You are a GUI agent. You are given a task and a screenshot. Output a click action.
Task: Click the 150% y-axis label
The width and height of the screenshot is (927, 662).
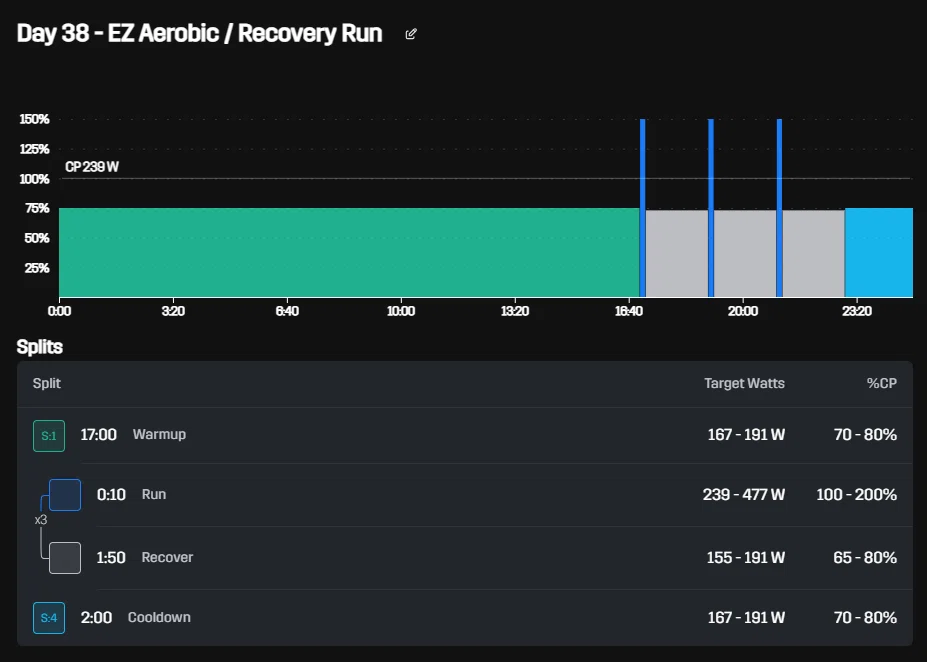(x=34, y=119)
